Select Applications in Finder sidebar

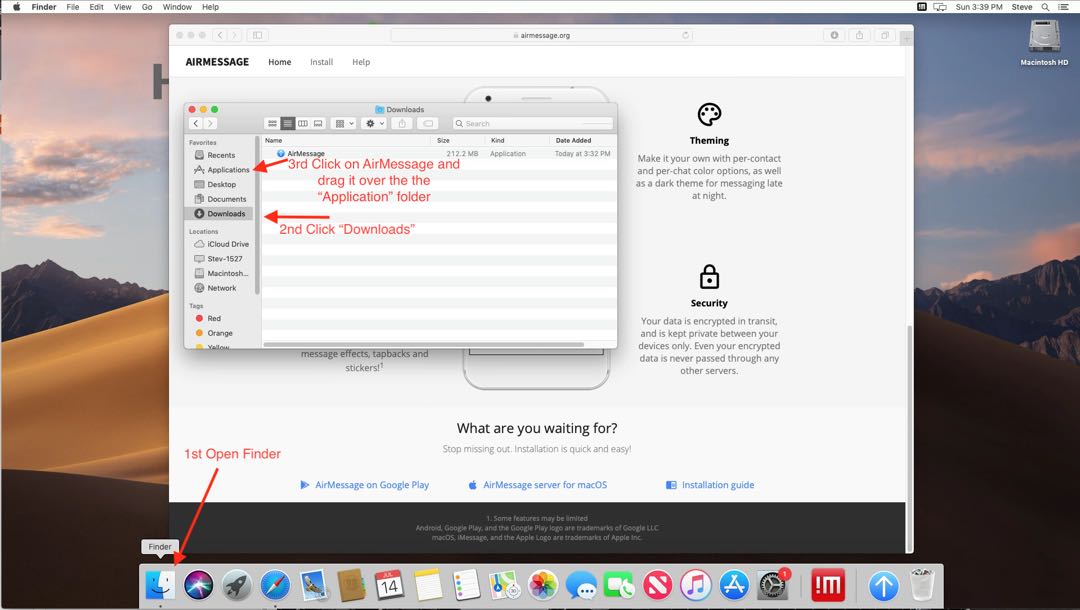tap(220, 169)
